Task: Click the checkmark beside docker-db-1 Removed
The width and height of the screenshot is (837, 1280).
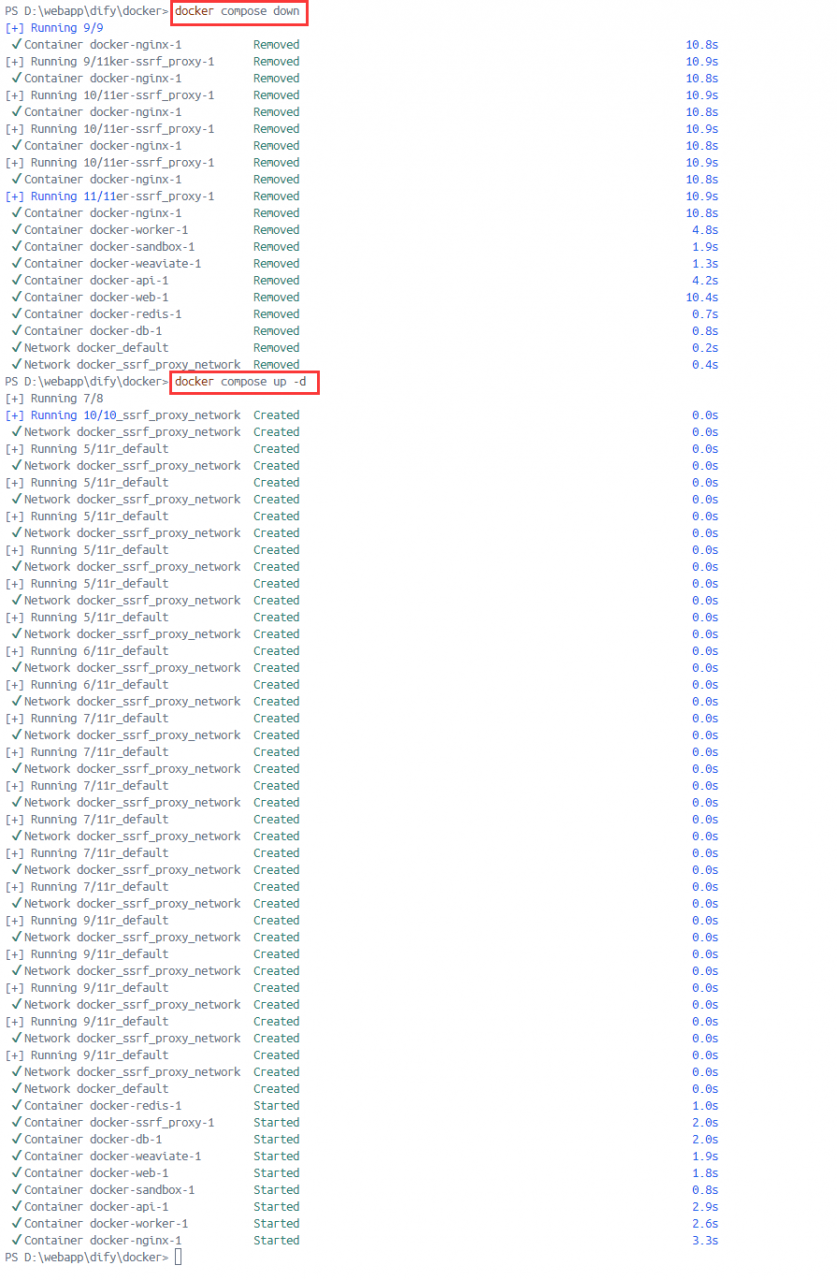Action: 16,331
